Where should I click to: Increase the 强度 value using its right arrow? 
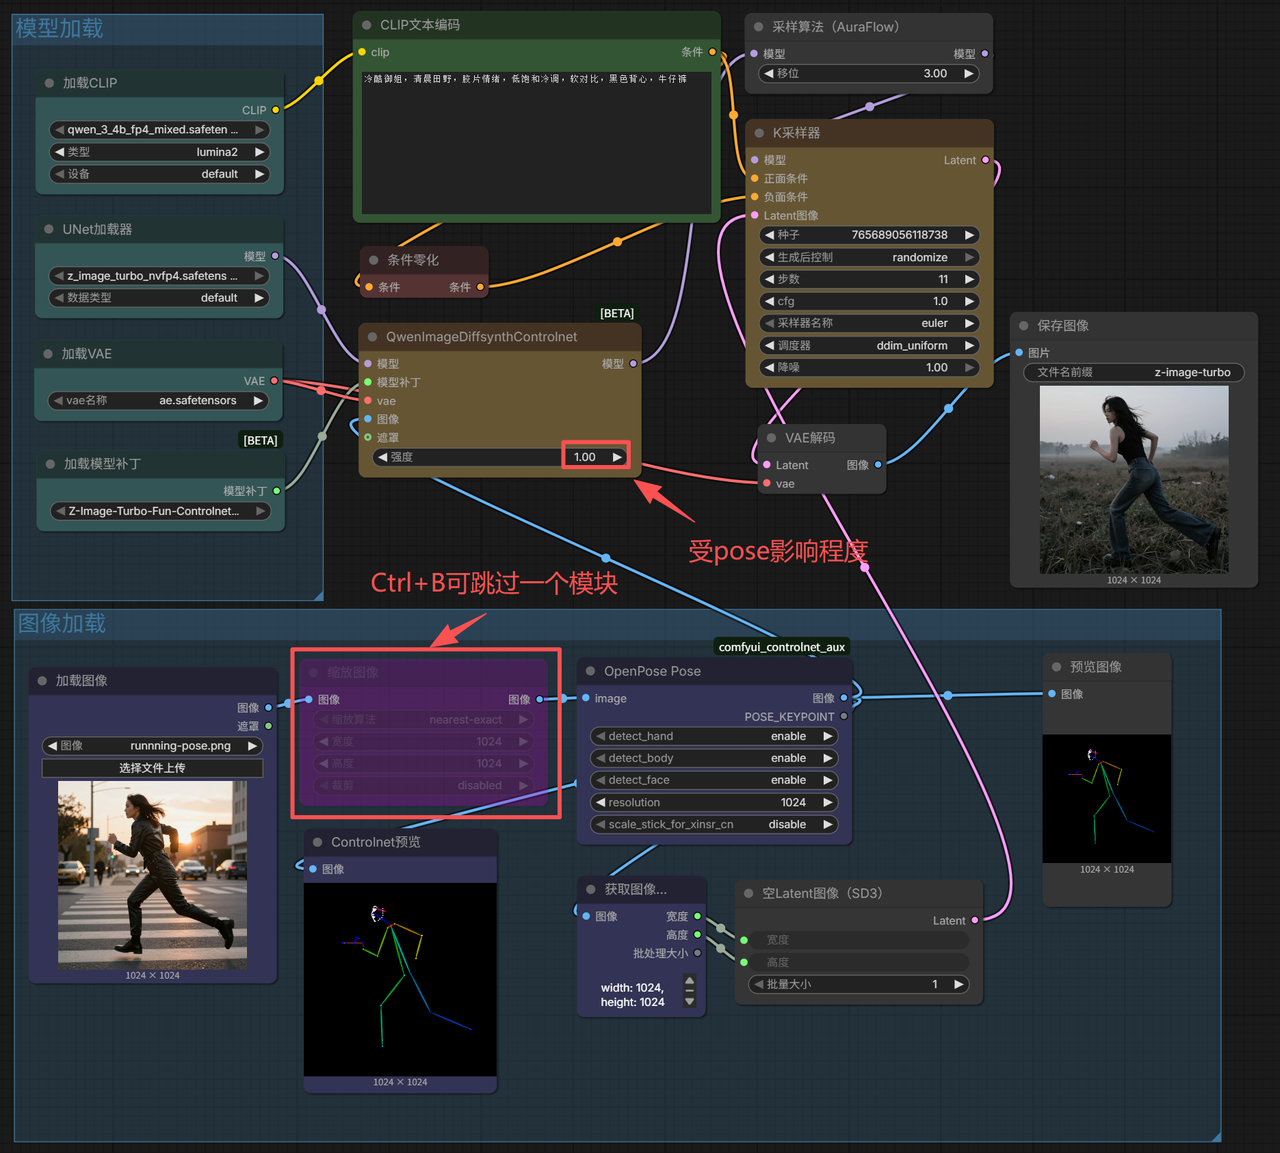617,456
